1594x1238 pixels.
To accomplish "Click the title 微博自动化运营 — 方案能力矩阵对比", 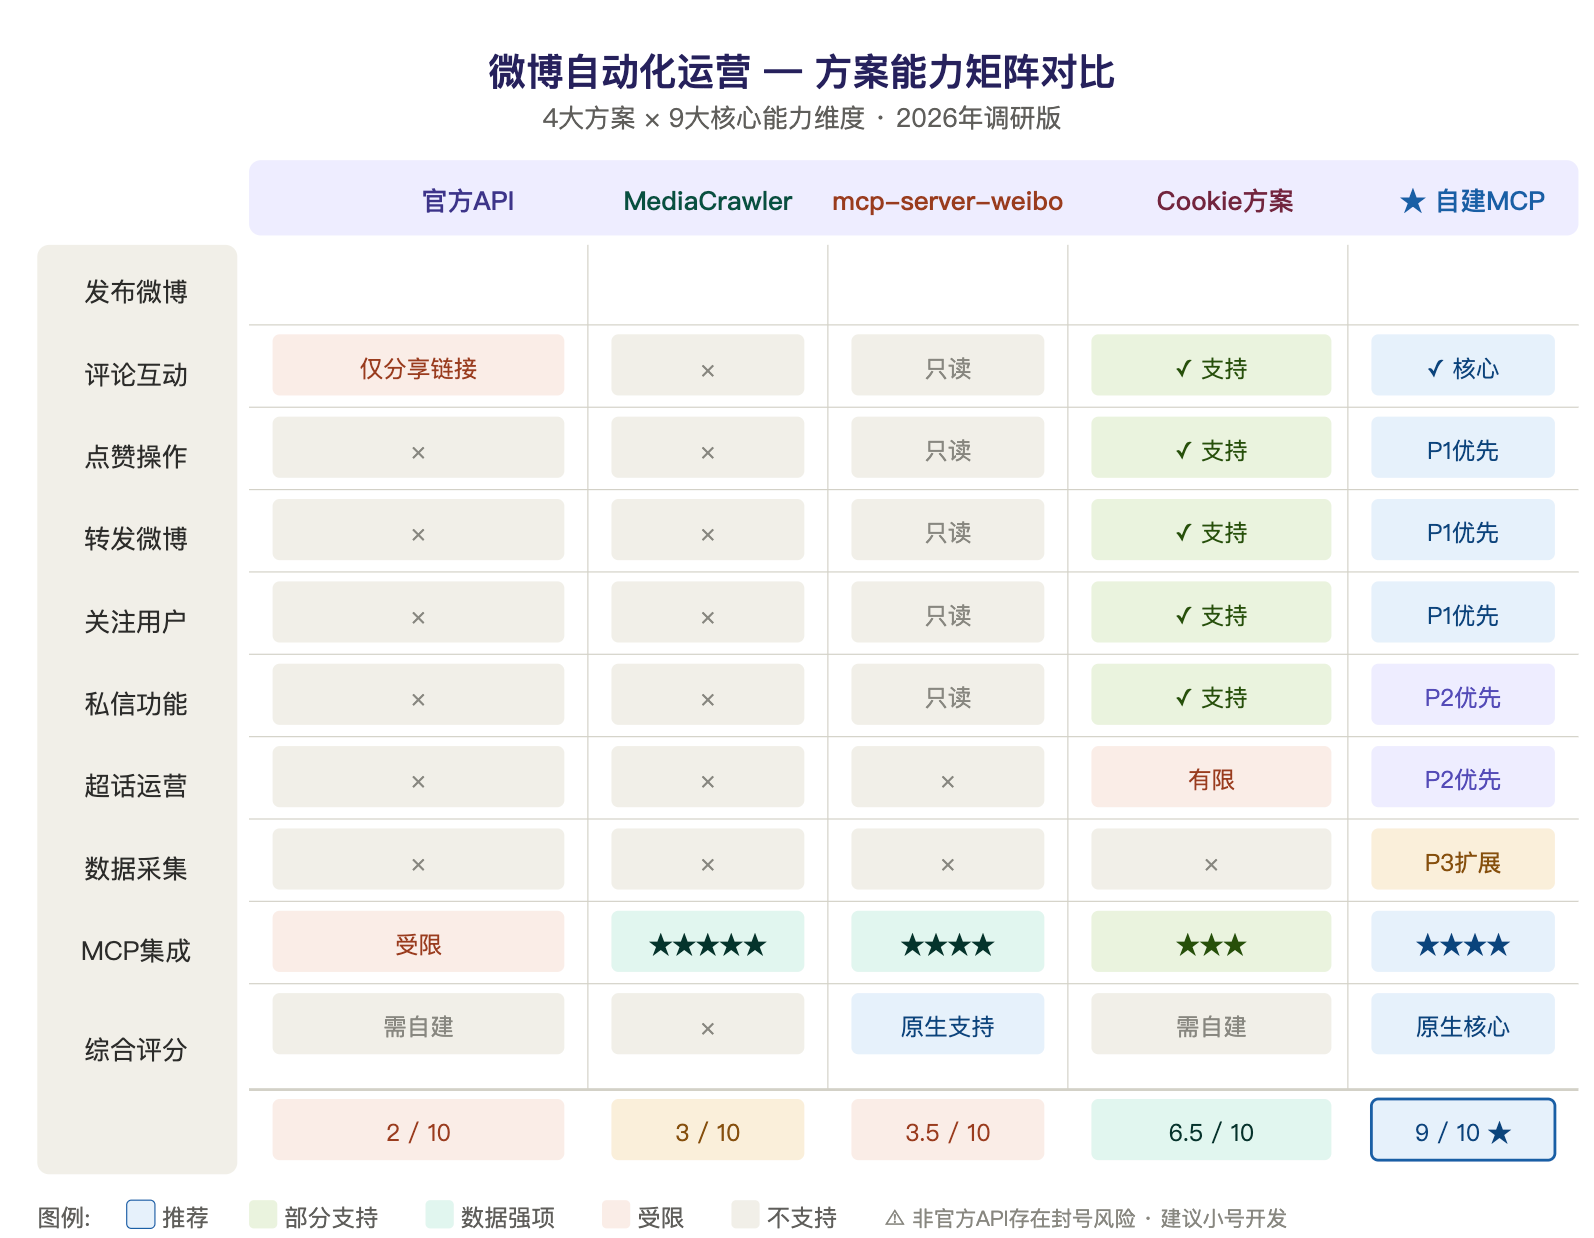I will click(802, 72).
